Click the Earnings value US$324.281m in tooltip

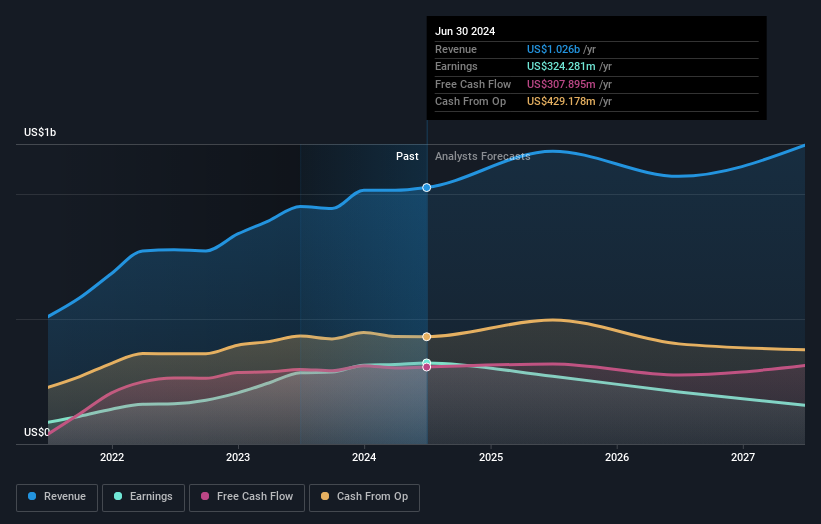click(x=561, y=66)
